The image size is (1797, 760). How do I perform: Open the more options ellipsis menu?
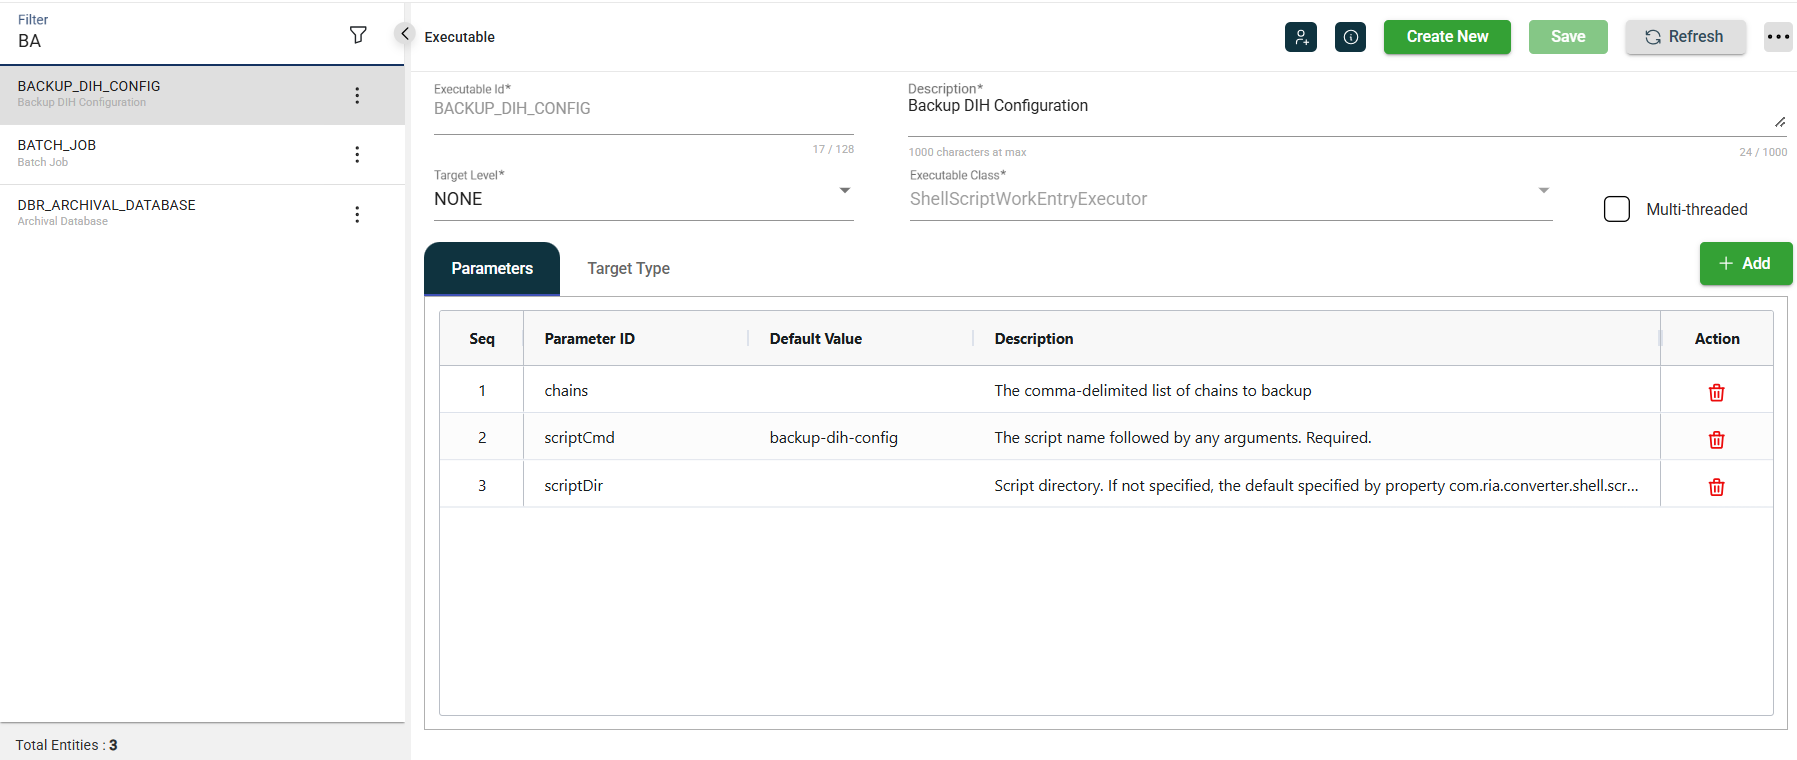pos(1777,37)
